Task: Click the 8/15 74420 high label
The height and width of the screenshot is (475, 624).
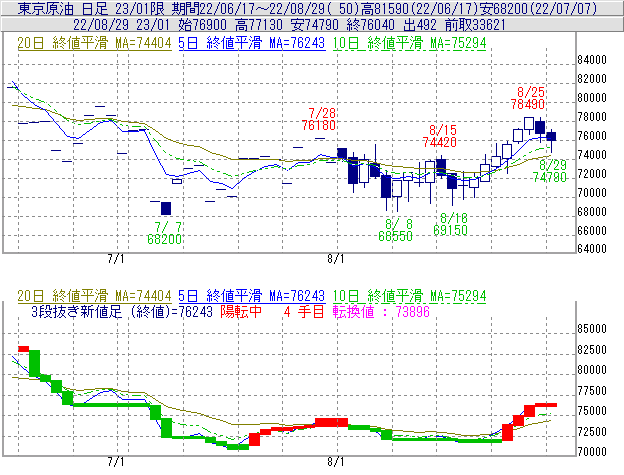Action: [440, 136]
